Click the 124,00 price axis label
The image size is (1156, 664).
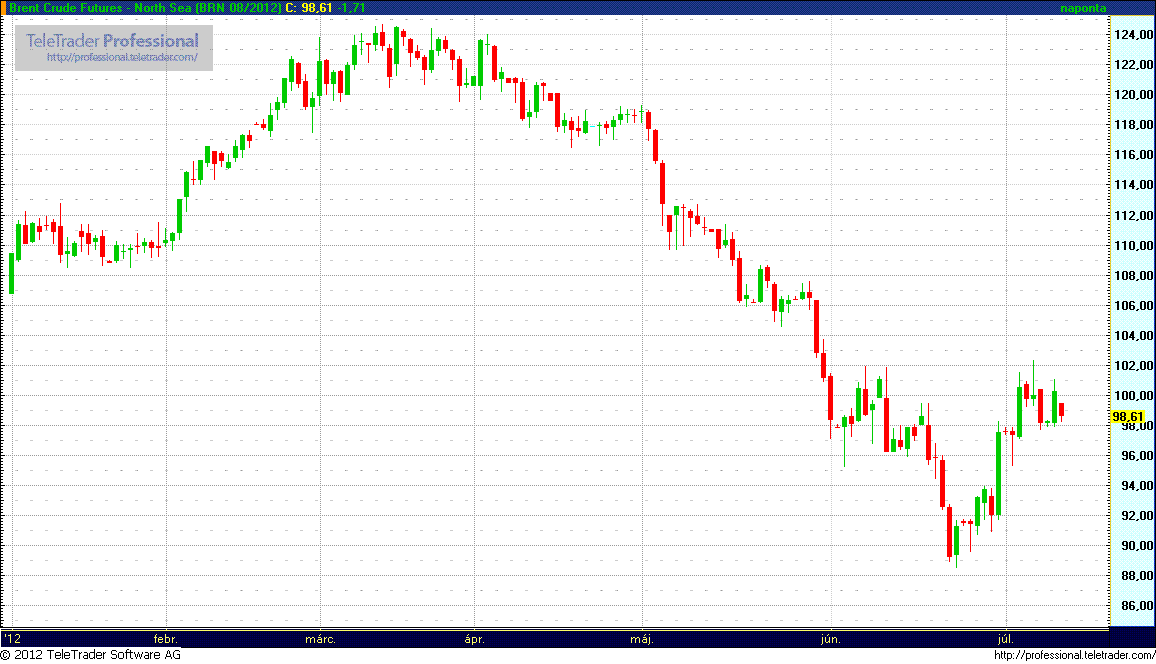point(1133,35)
